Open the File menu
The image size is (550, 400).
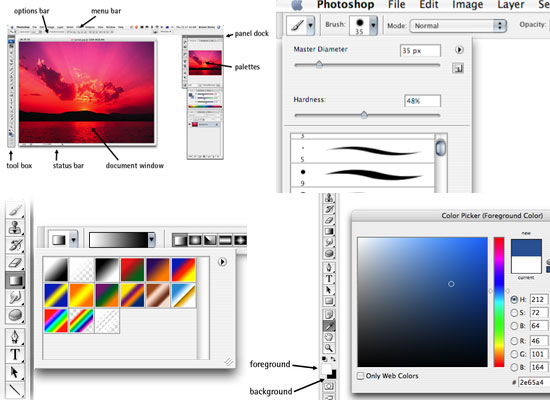click(x=397, y=5)
